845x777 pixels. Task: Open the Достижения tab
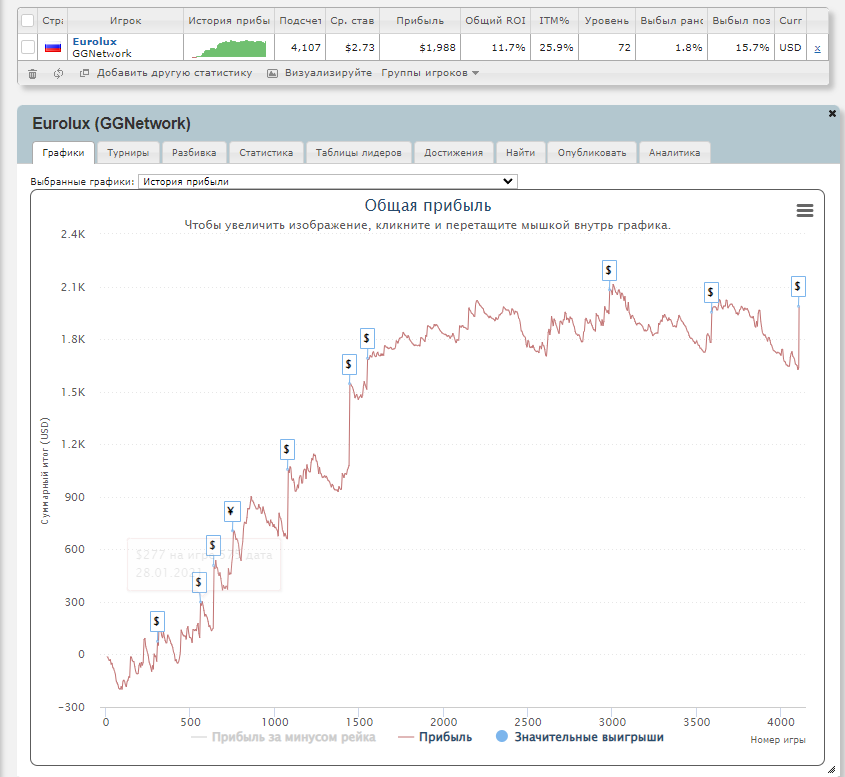point(453,152)
